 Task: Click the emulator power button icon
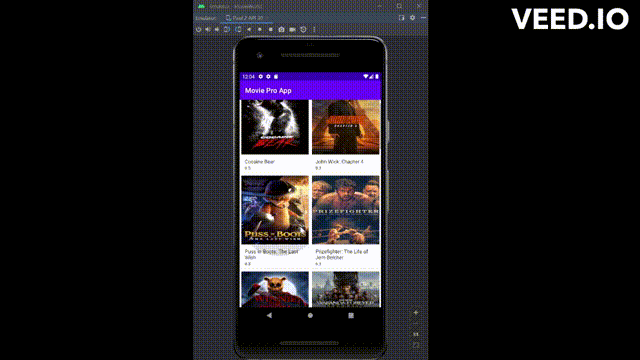pos(198,29)
